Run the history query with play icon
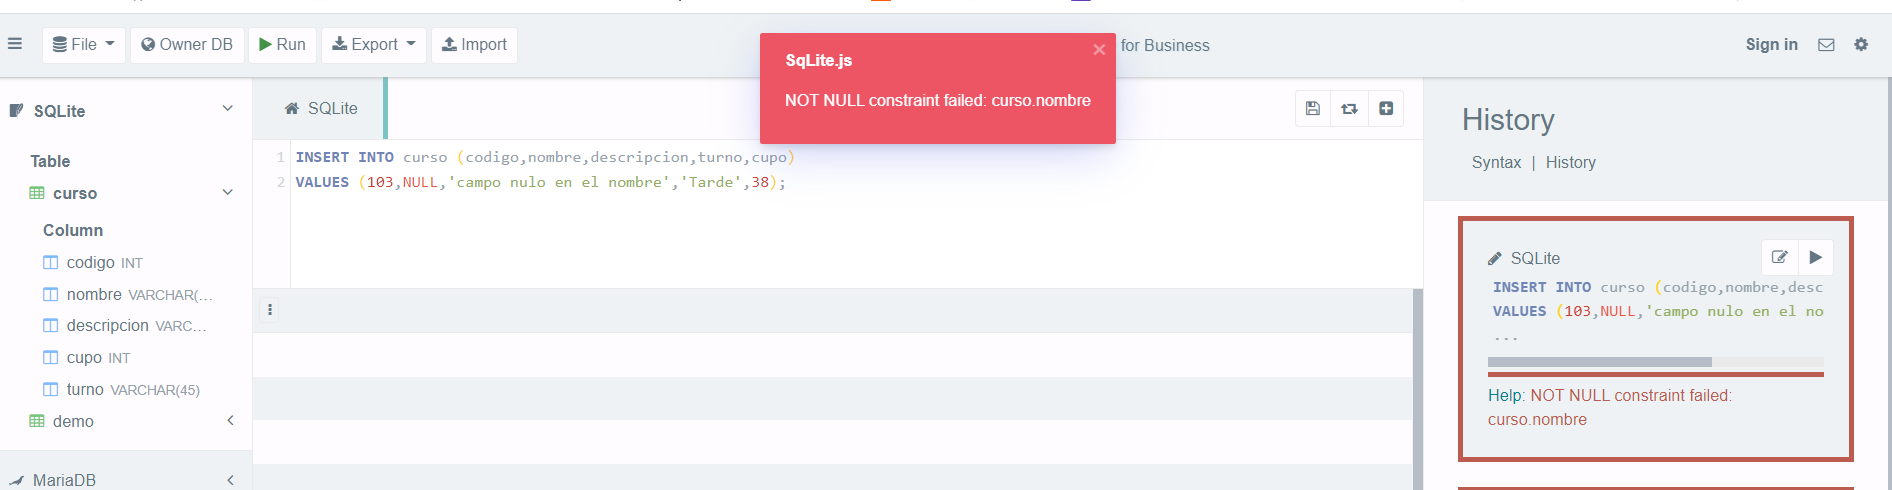The width and height of the screenshot is (1892, 490). [x=1815, y=257]
